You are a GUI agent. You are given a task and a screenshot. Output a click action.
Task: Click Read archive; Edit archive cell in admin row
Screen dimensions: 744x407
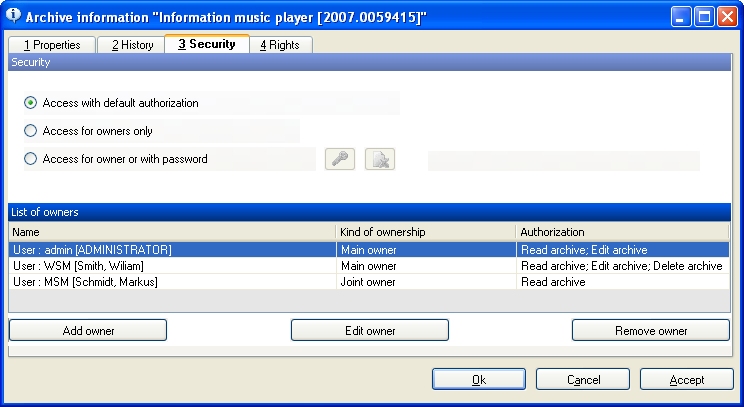tap(623, 250)
